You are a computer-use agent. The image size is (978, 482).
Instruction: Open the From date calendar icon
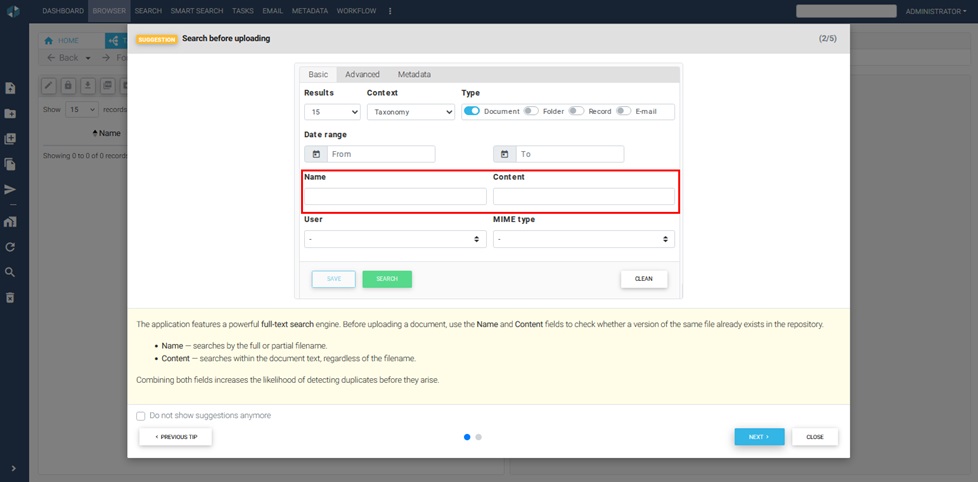316,154
